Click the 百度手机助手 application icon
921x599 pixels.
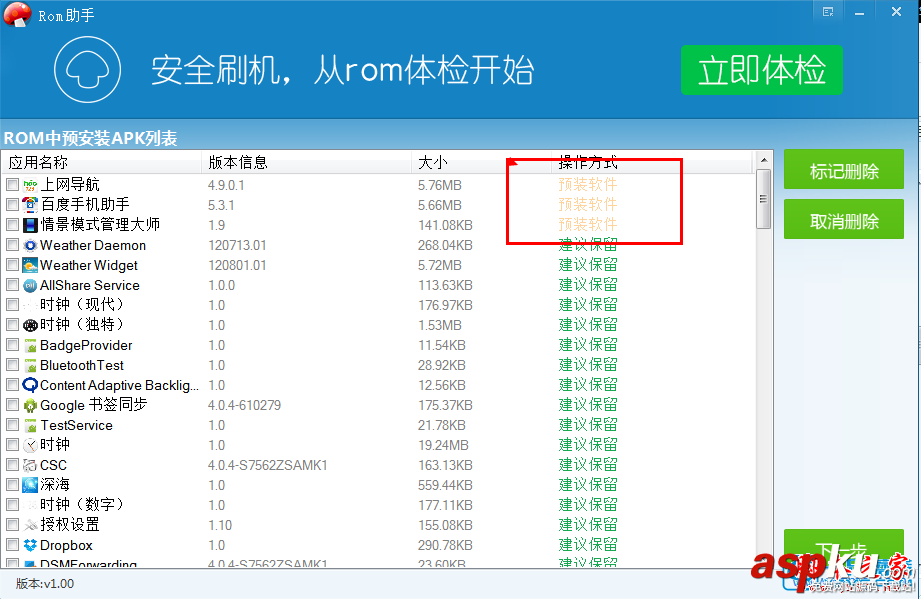30,204
